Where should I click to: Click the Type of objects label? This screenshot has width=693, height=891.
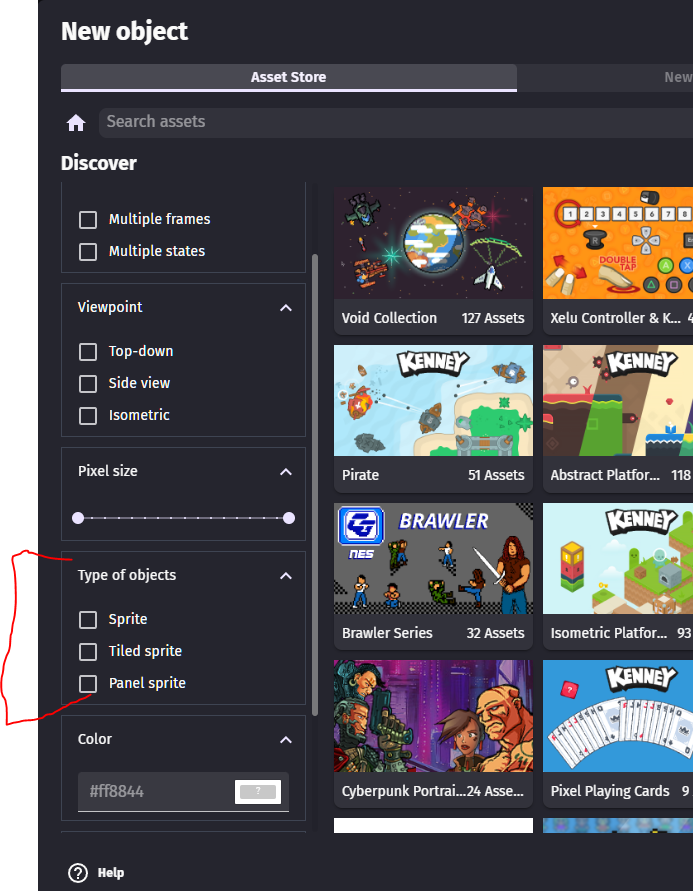(x=127, y=575)
